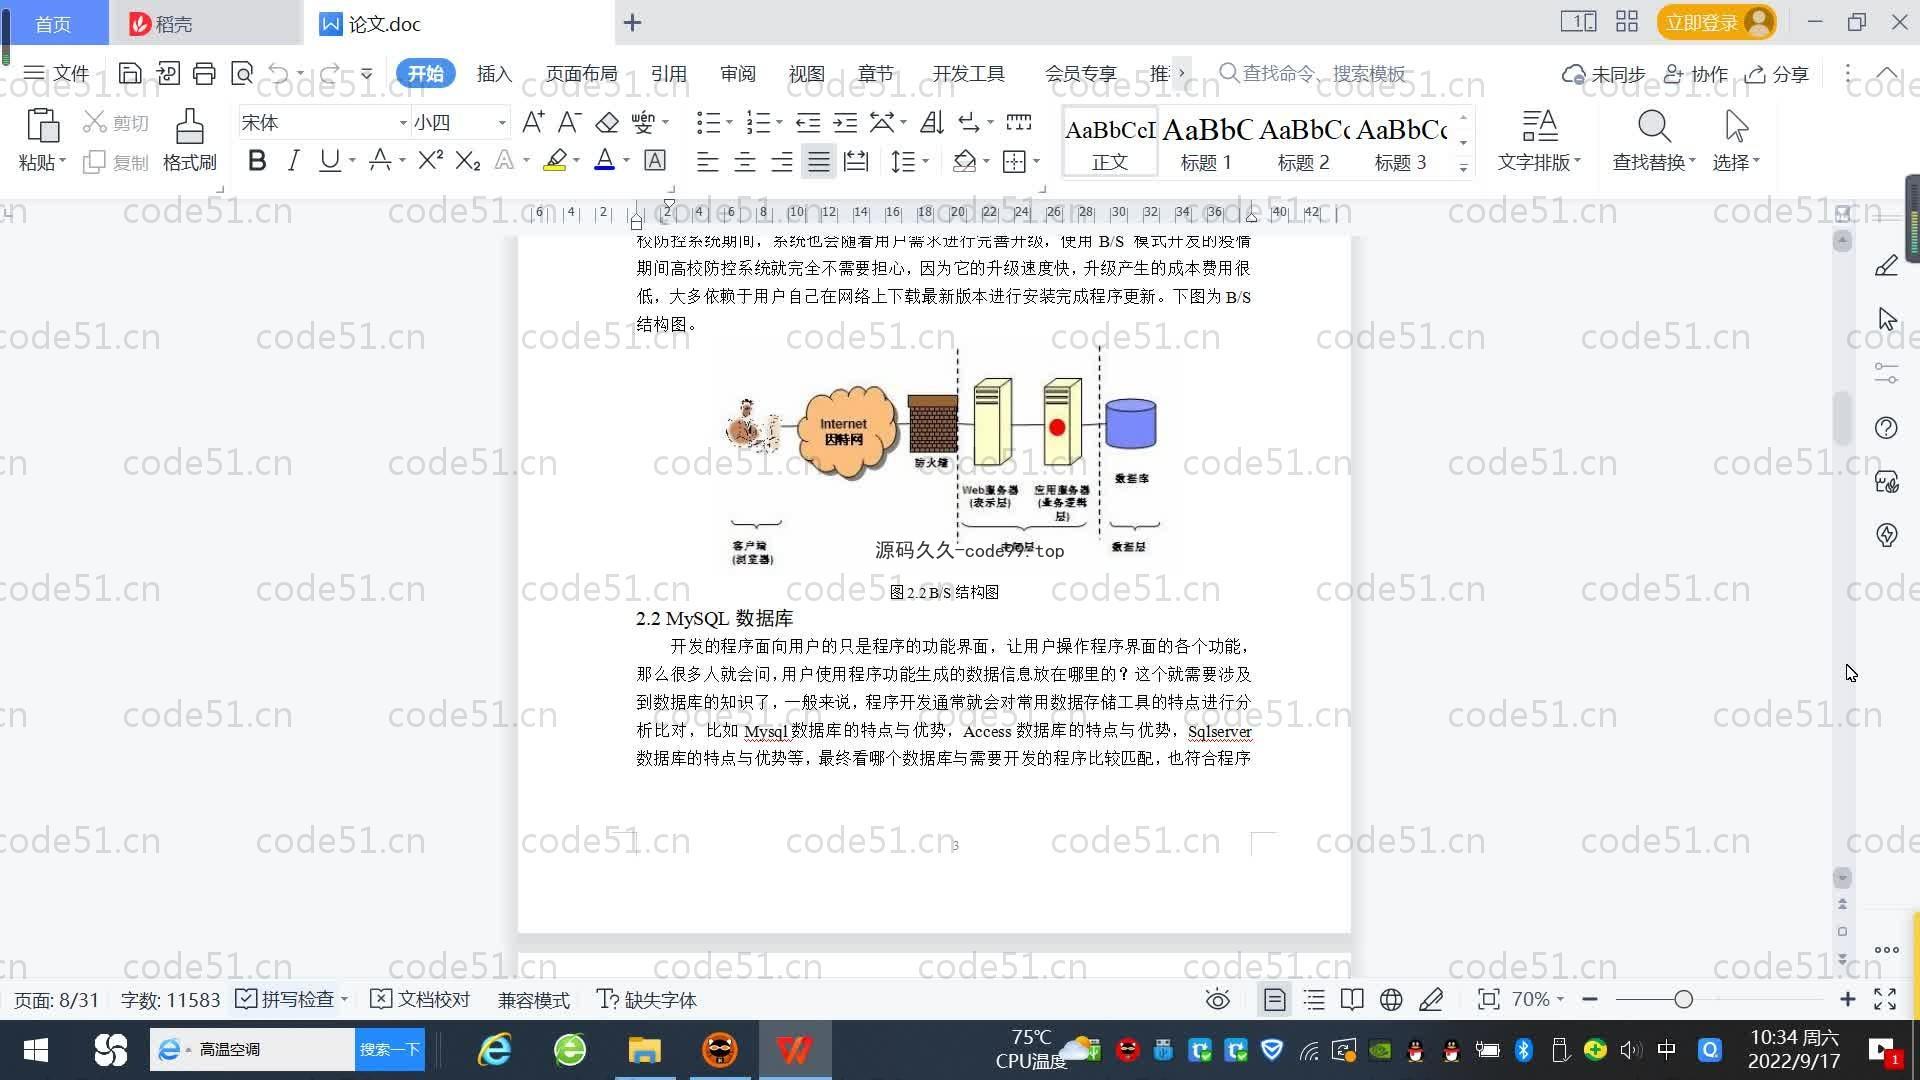Click 缺失字体 in status bar

click(647, 999)
